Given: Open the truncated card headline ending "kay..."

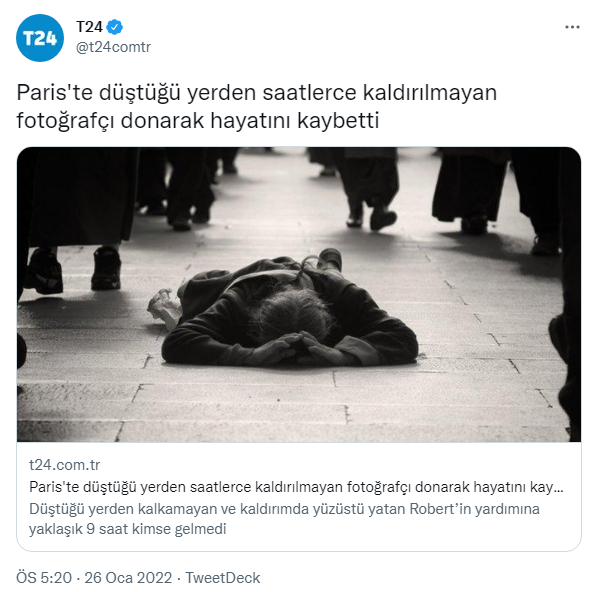Looking at the screenshot, I should [x=296, y=487].
